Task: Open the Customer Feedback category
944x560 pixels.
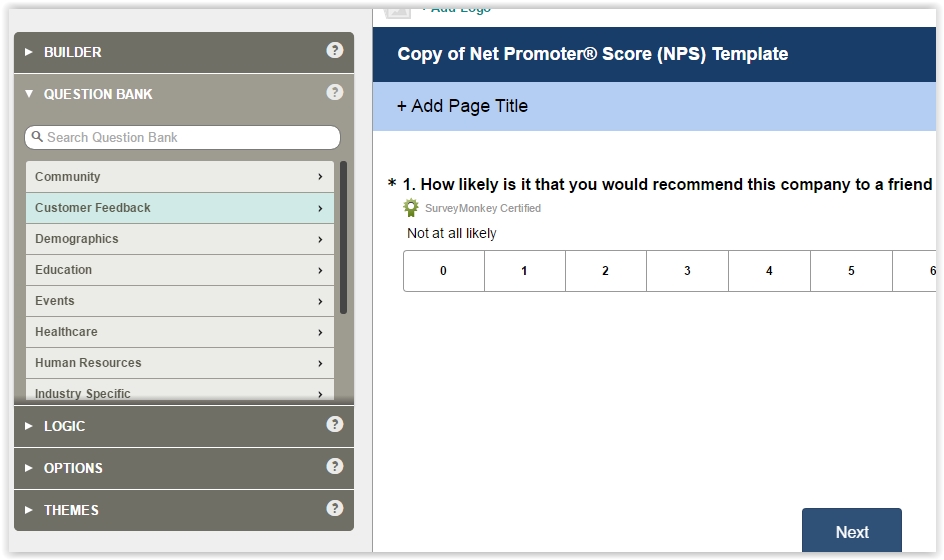Action: (x=180, y=208)
